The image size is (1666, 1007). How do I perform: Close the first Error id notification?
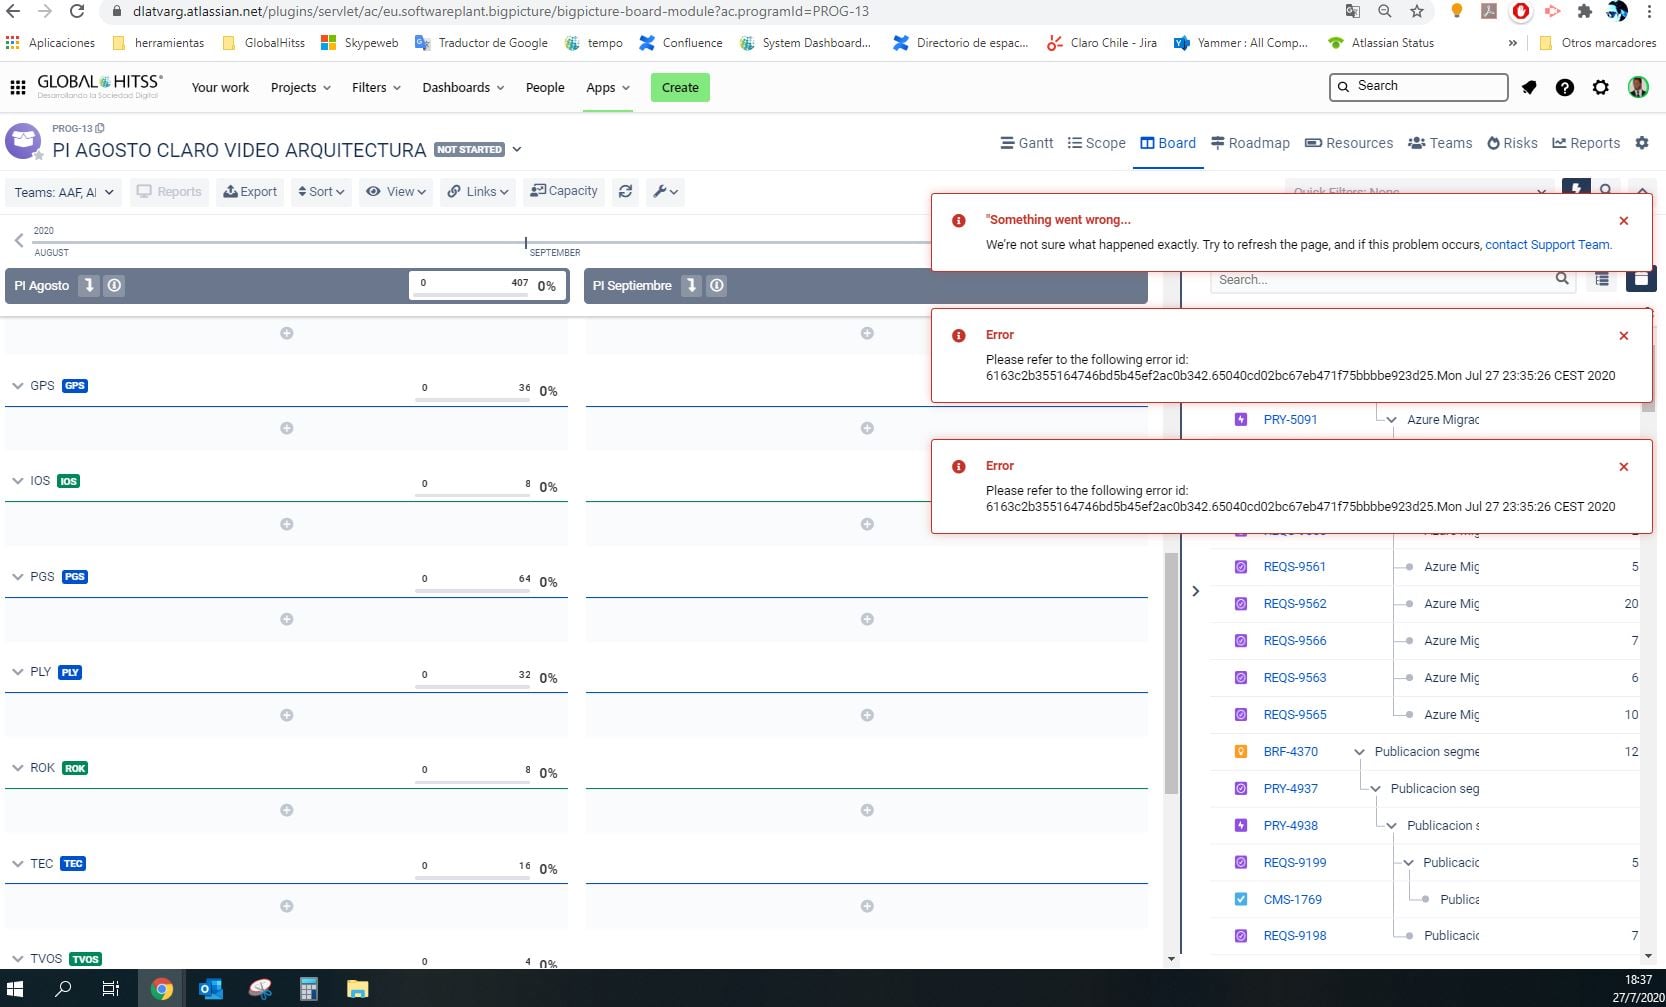coord(1624,336)
